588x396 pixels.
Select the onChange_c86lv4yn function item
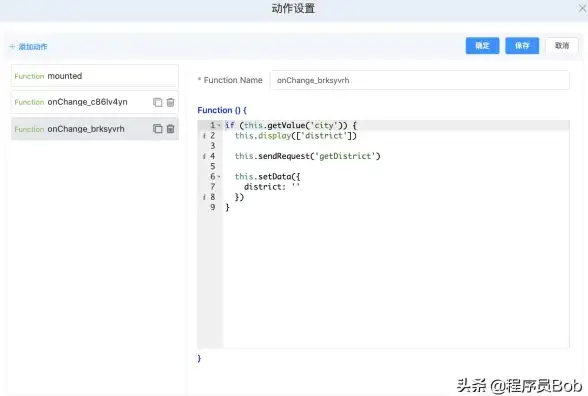click(94, 102)
